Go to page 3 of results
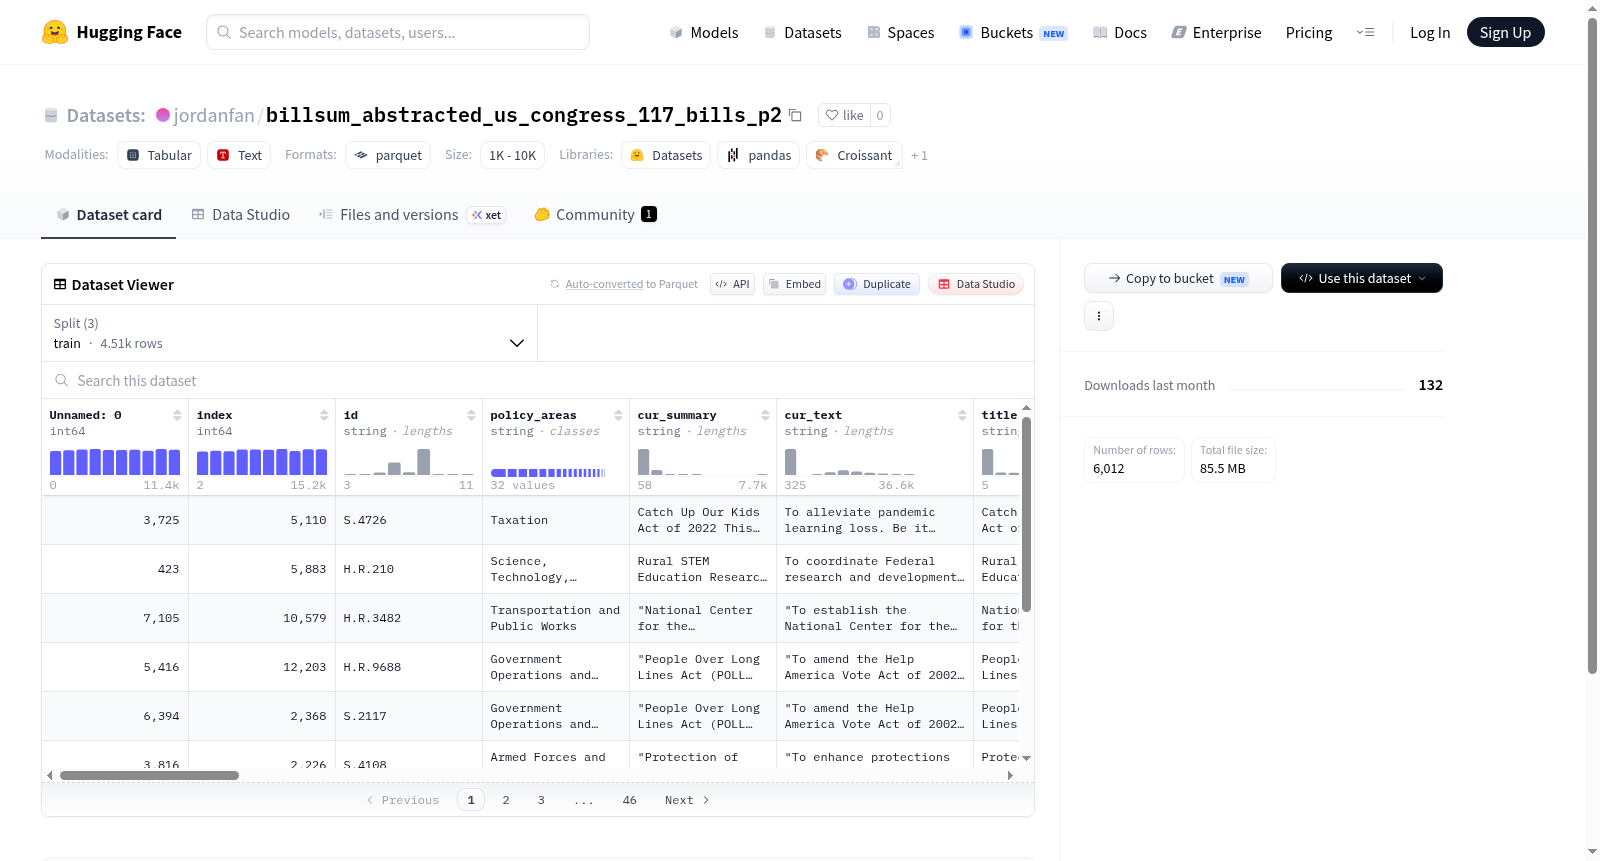 541,800
